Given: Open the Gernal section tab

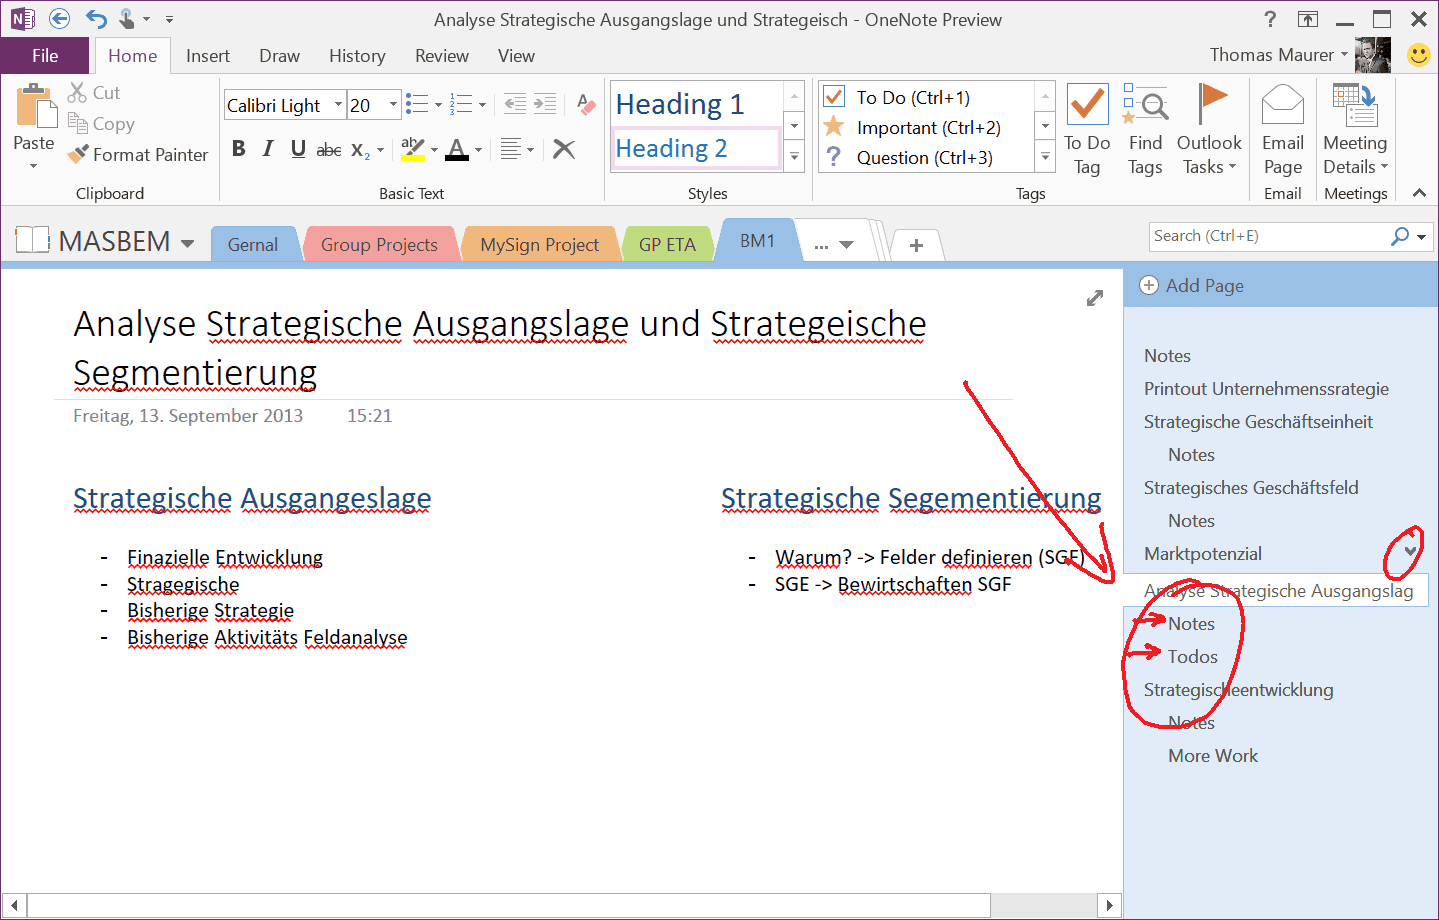Looking at the screenshot, I should coord(253,245).
